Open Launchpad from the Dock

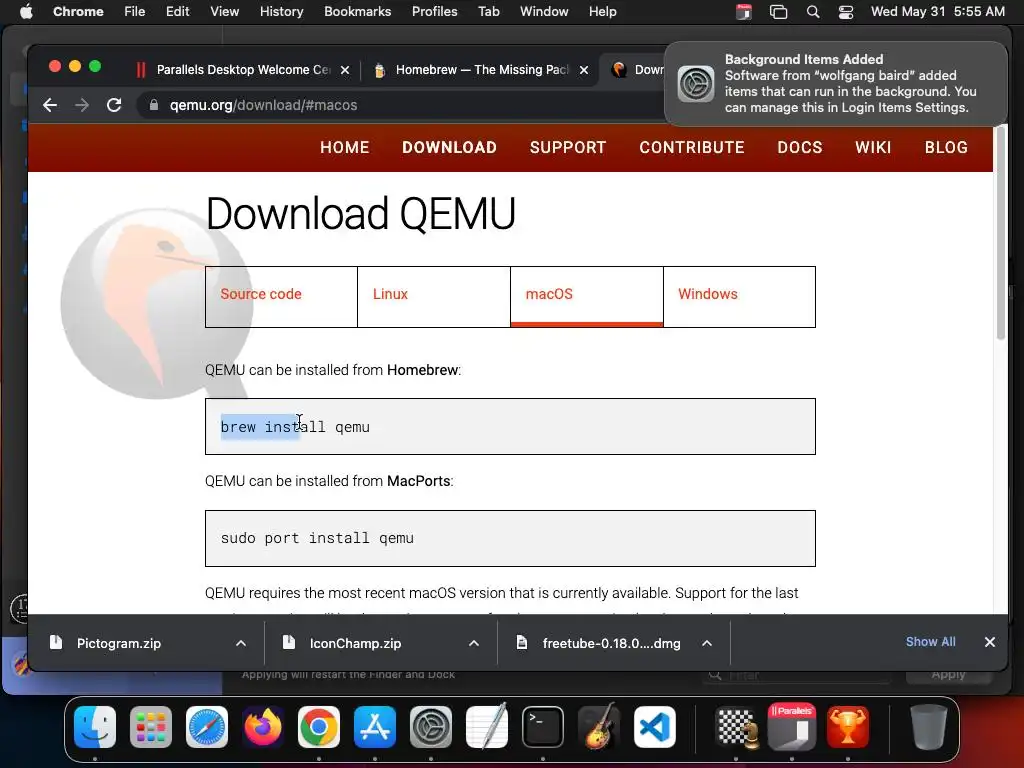[151, 727]
